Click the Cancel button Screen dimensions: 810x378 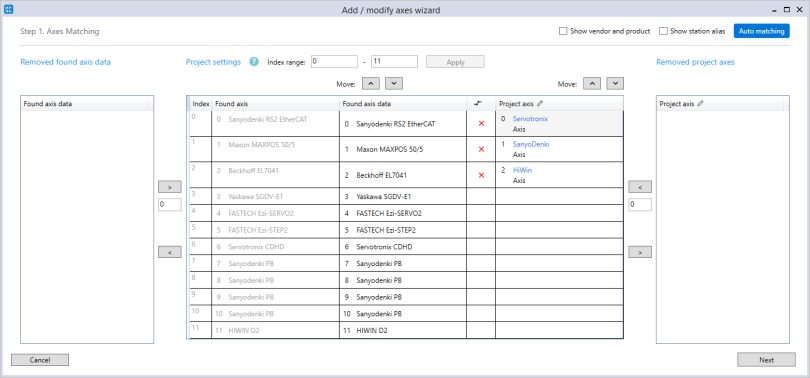pos(40,360)
